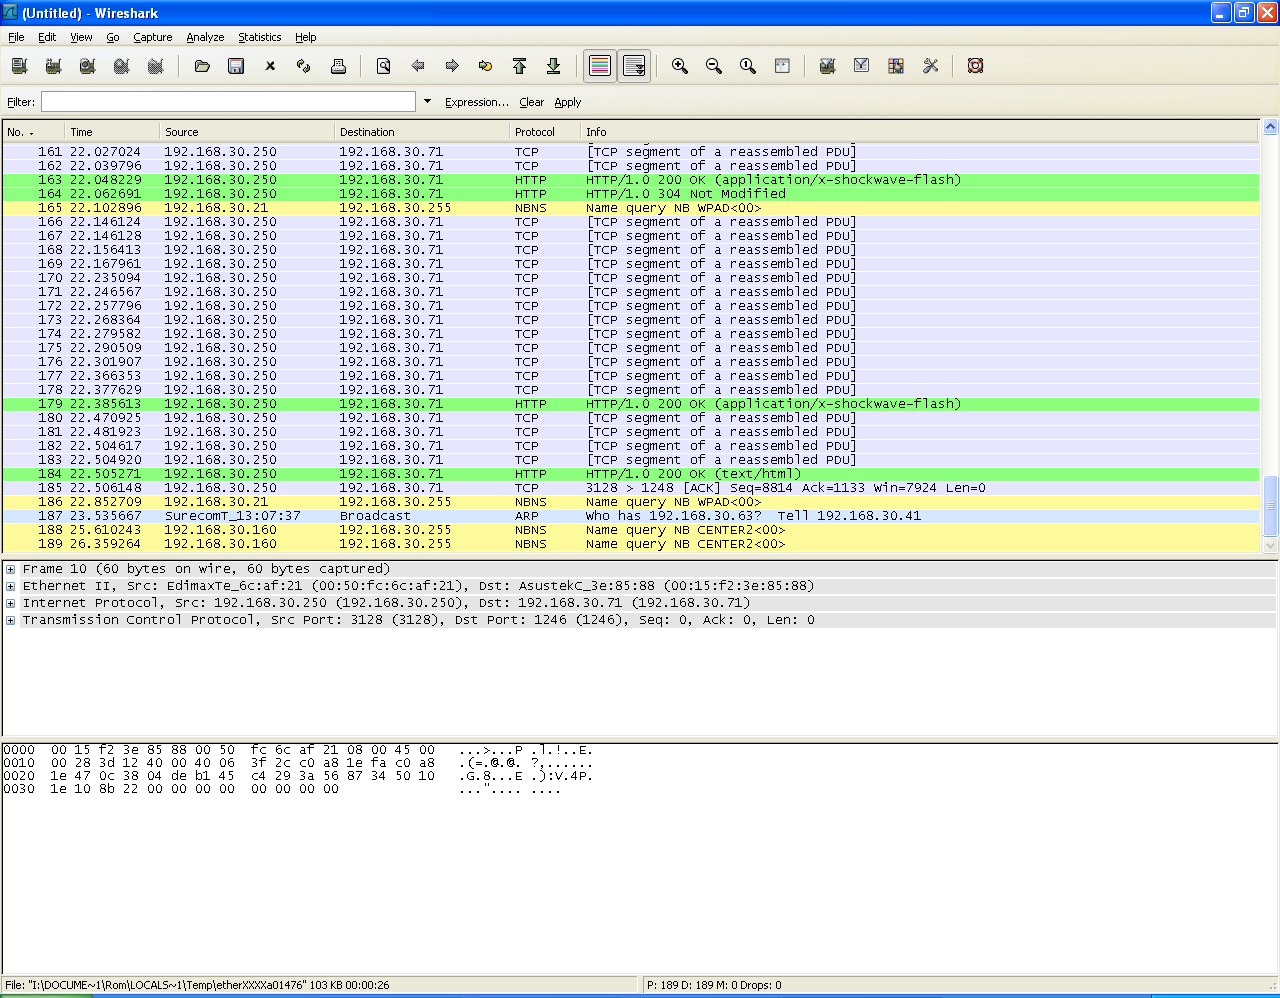This screenshot has width=1280, height=998.
Task: Click the Apply filter button
Action: [568, 102]
